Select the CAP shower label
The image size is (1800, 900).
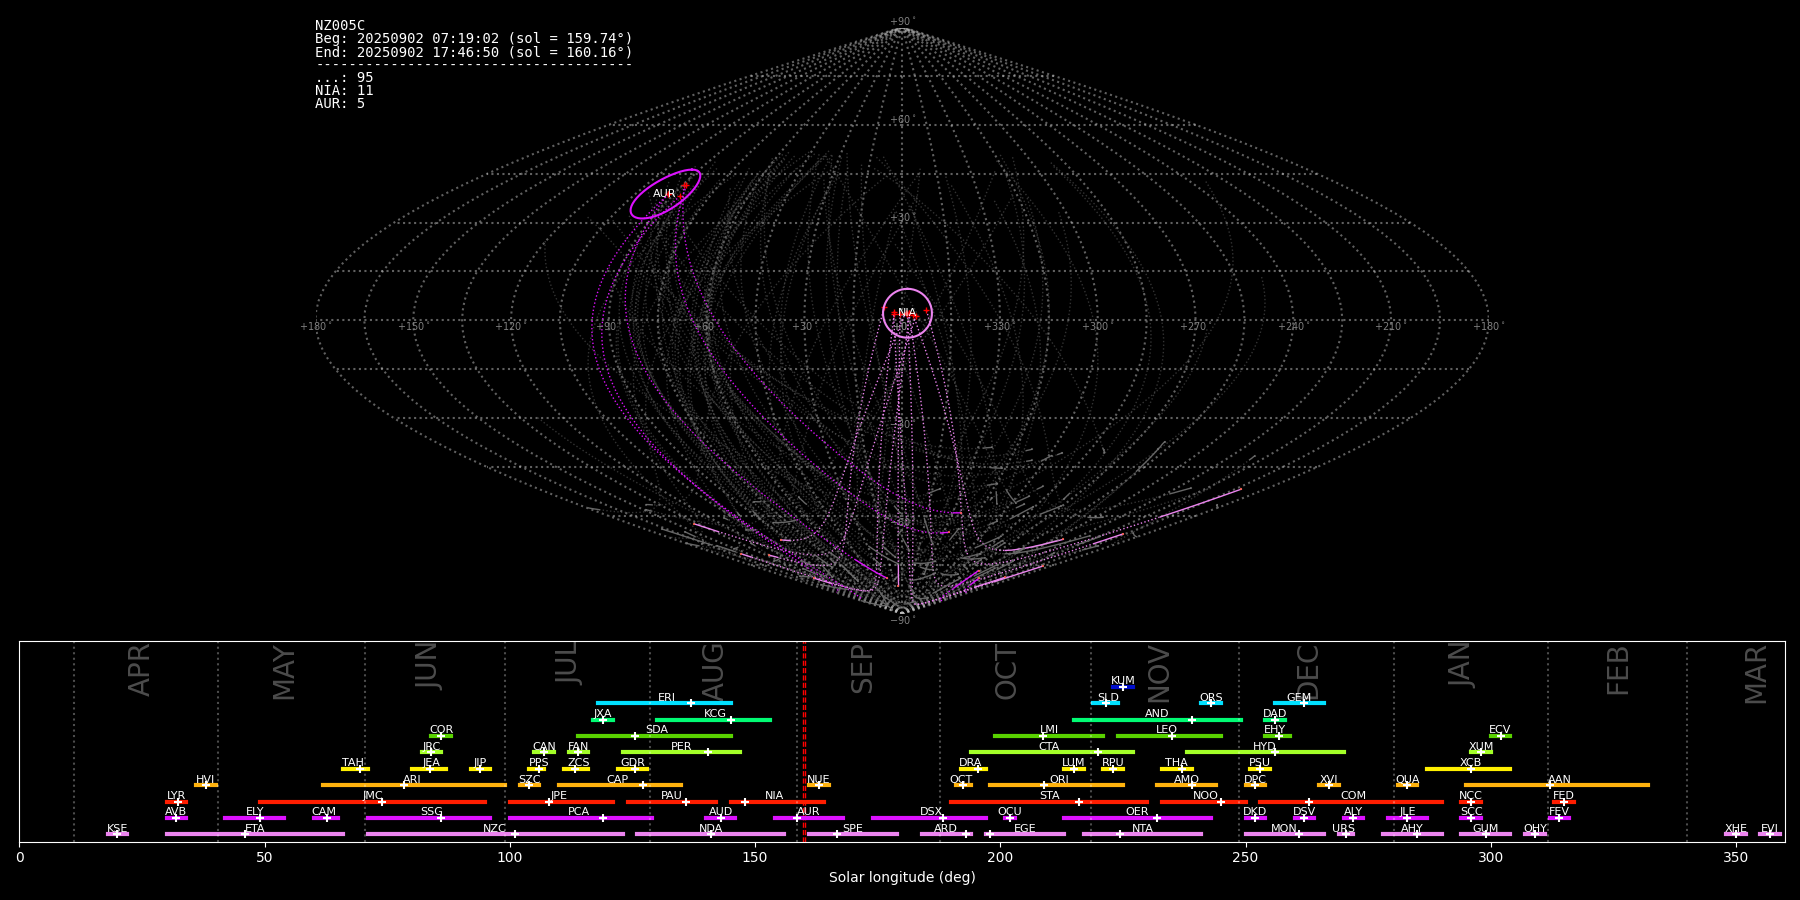[618, 780]
